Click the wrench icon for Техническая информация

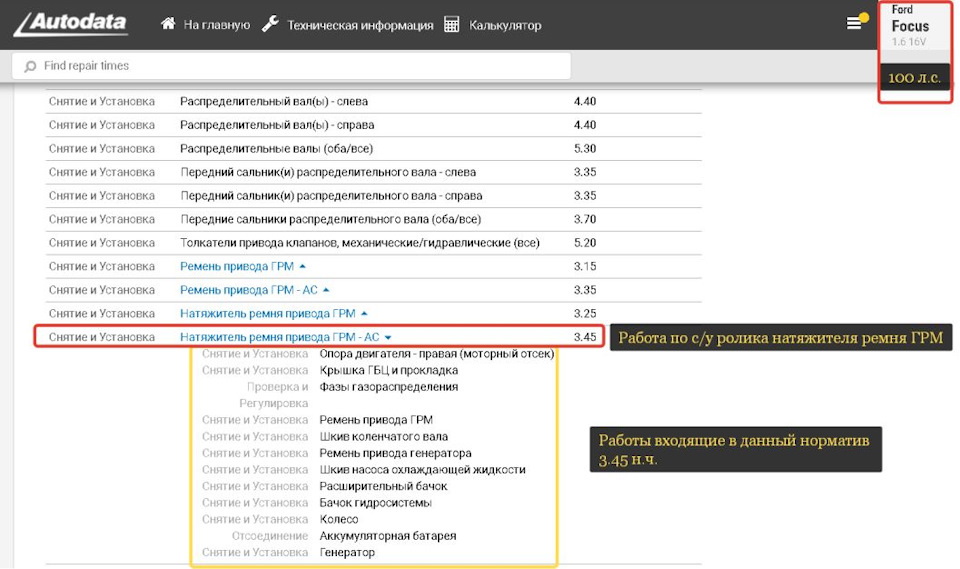270,24
